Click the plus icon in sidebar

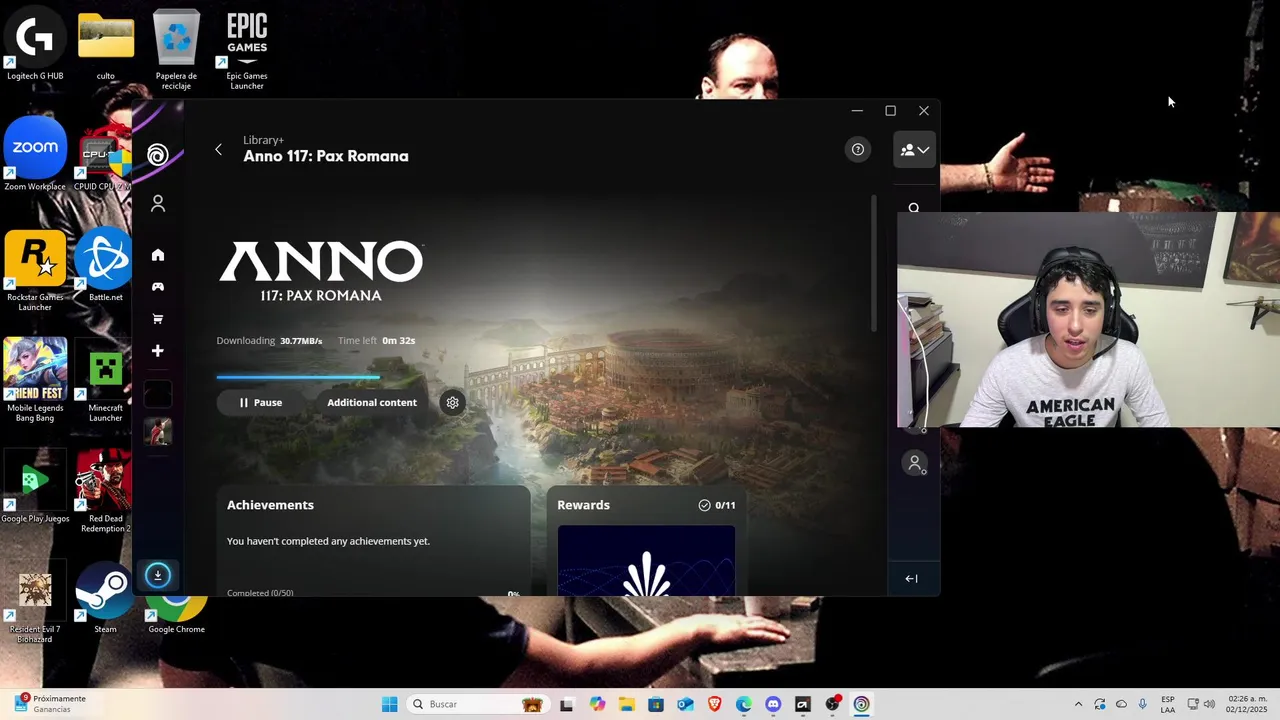[157, 351]
